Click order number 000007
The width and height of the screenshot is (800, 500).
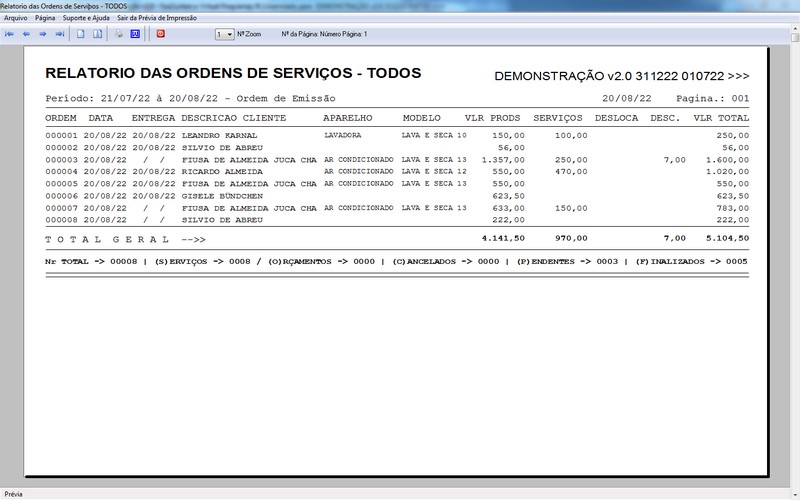click(x=61, y=209)
